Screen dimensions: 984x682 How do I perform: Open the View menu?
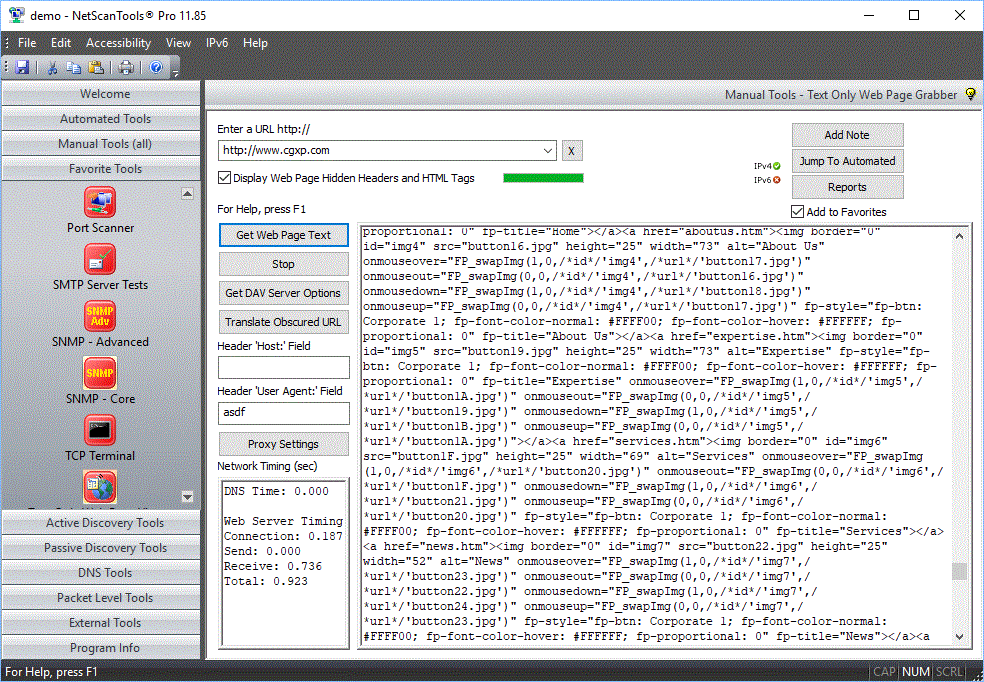pos(178,43)
